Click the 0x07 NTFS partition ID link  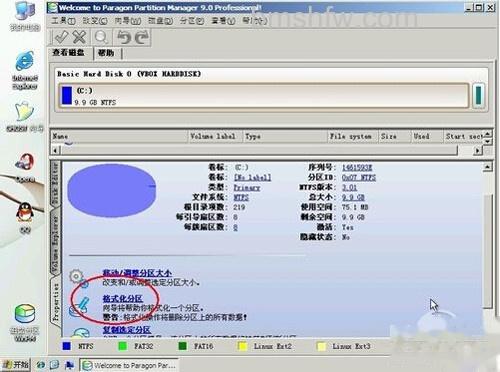click(359, 177)
